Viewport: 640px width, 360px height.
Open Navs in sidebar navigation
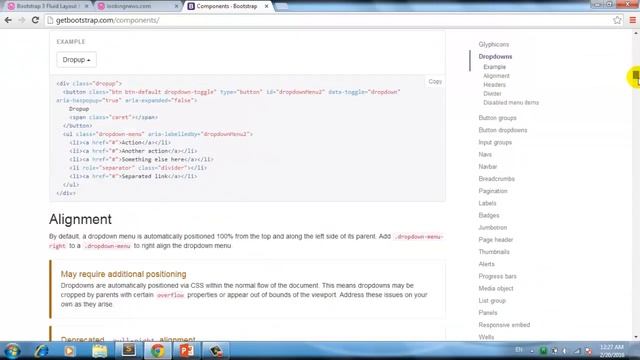(485, 155)
